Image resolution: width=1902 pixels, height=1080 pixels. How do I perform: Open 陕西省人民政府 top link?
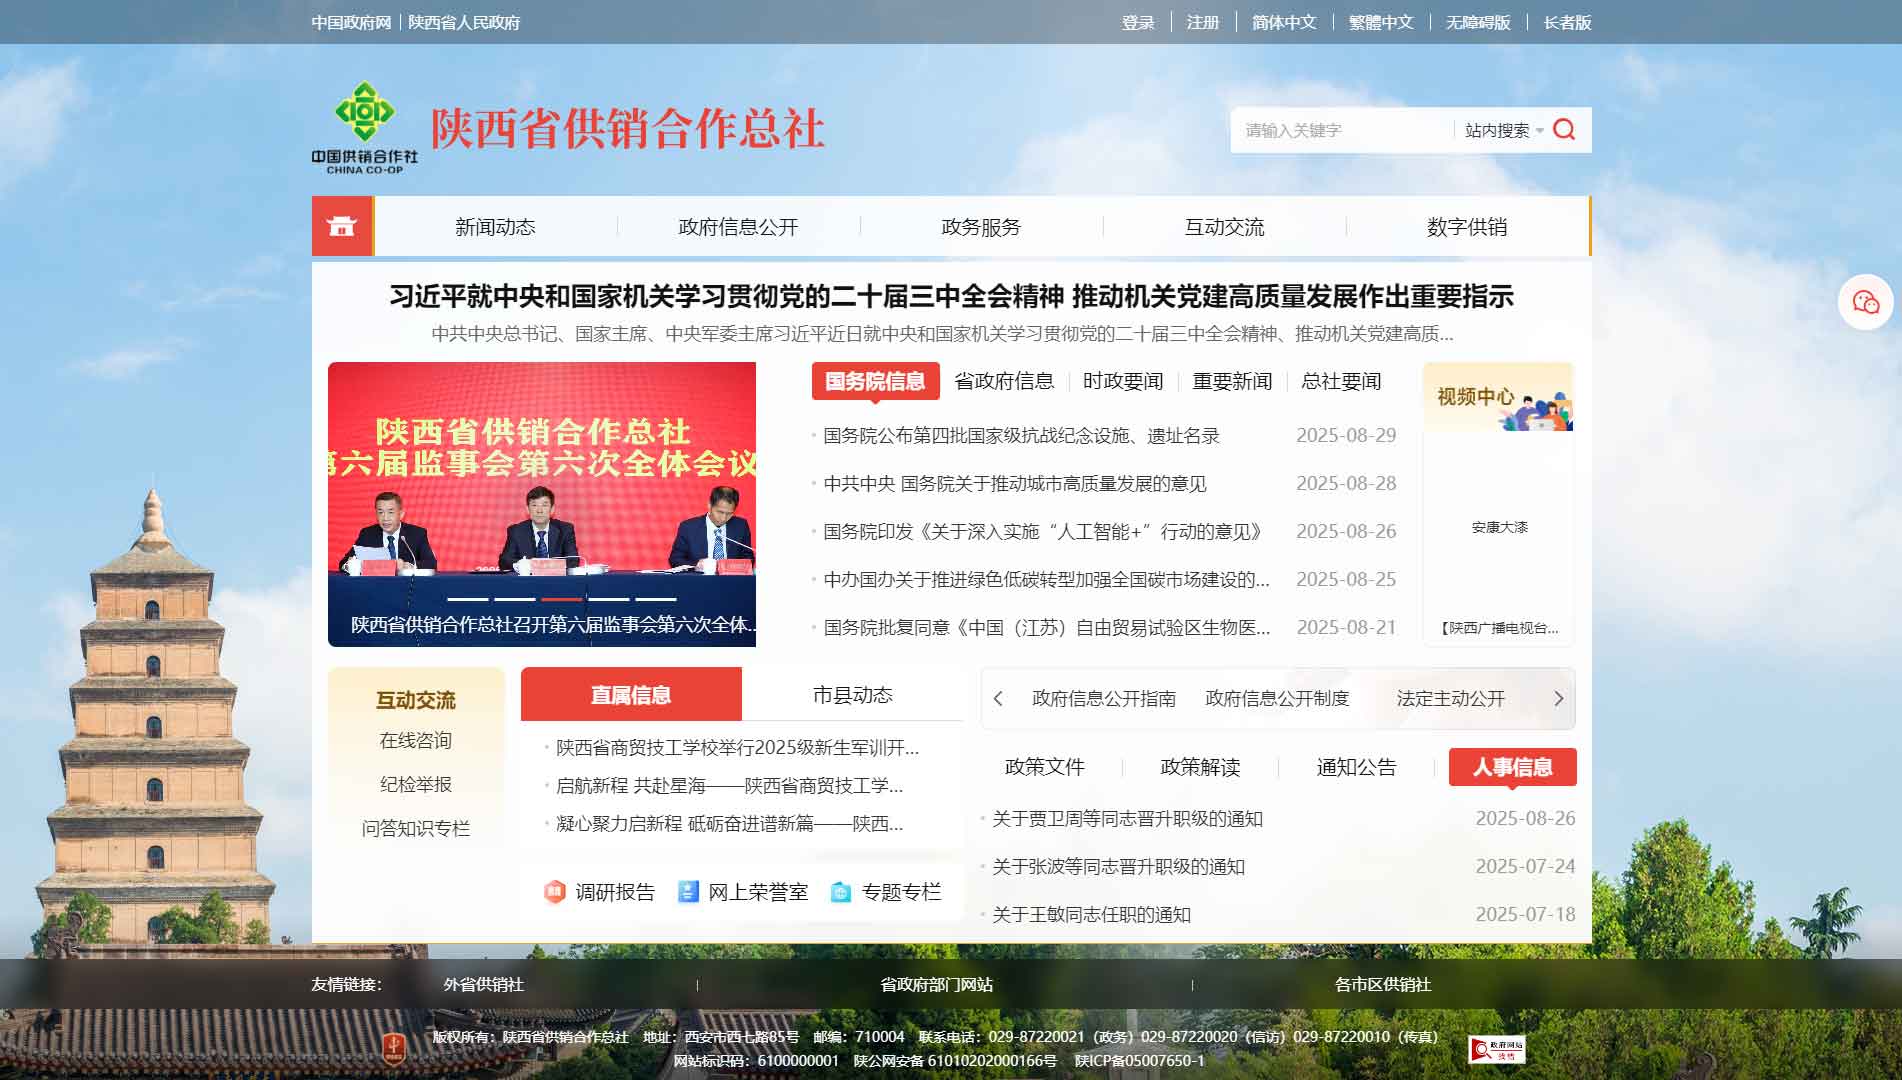[x=464, y=22]
